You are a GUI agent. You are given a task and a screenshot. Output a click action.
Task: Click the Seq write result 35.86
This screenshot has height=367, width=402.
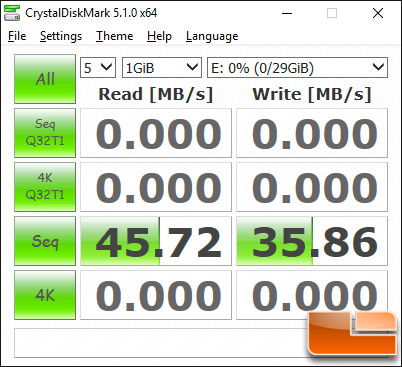click(x=312, y=241)
